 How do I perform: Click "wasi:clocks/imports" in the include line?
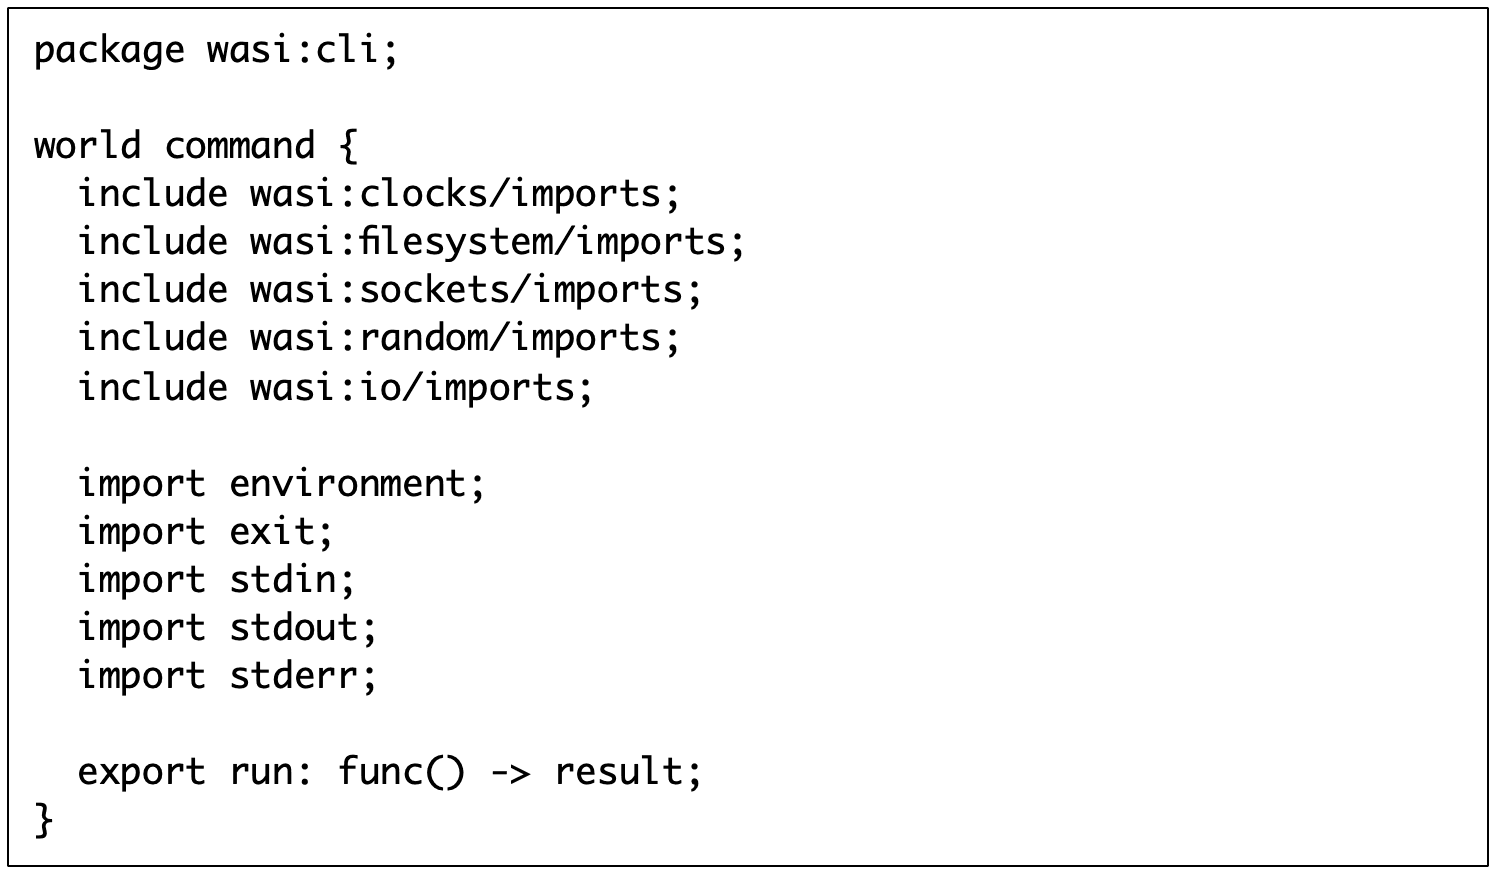click(x=455, y=193)
